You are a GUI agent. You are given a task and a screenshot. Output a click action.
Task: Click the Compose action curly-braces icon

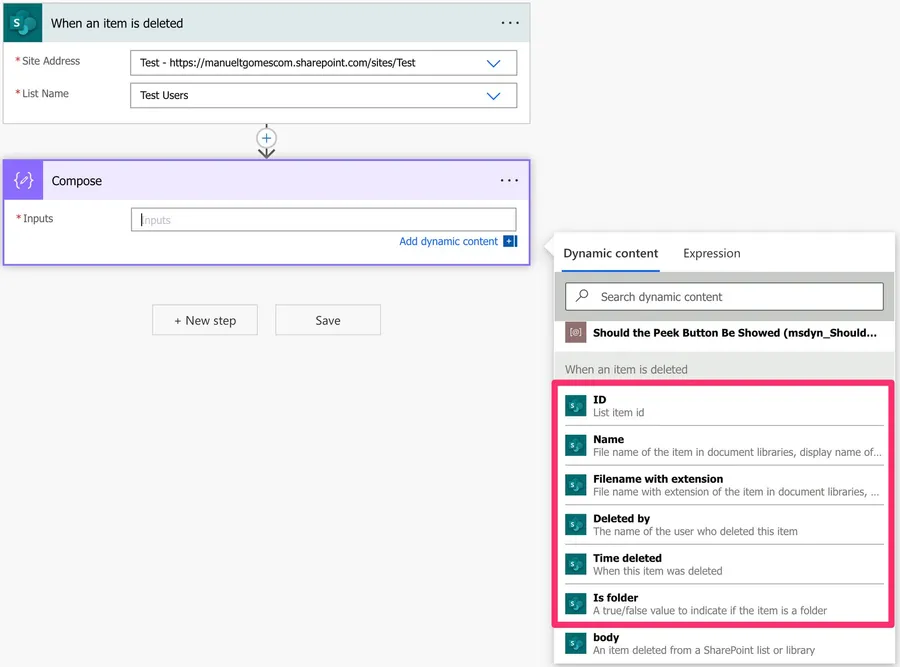click(x=23, y=181)
